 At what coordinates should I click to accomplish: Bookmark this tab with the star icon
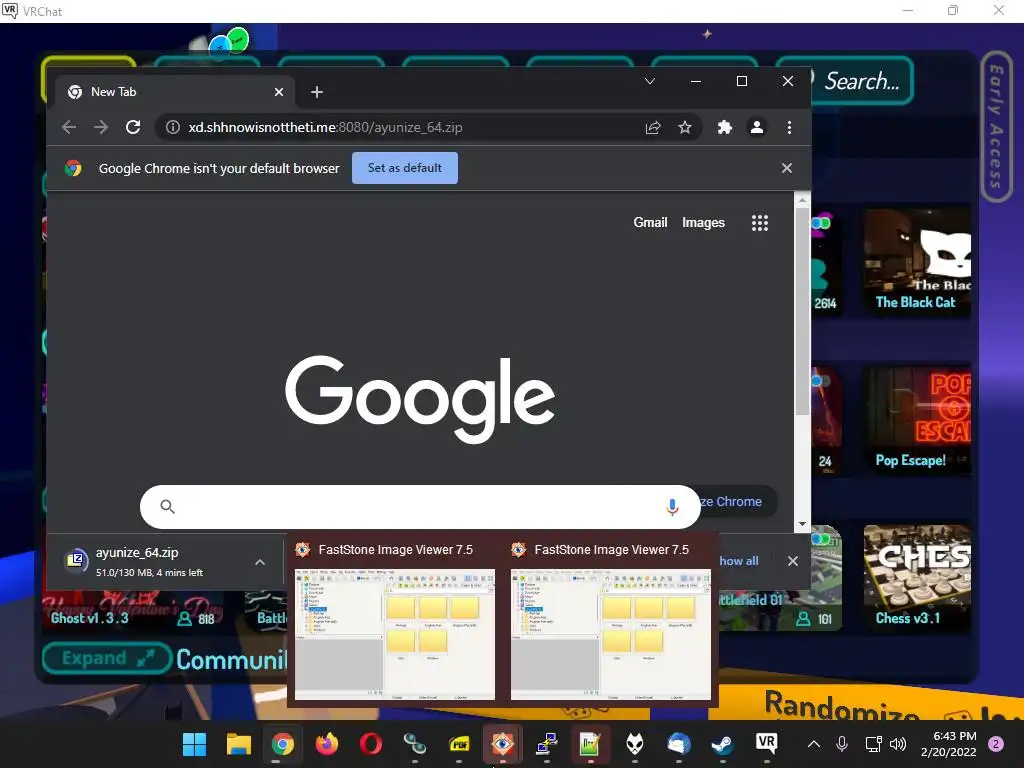[684, 127]
